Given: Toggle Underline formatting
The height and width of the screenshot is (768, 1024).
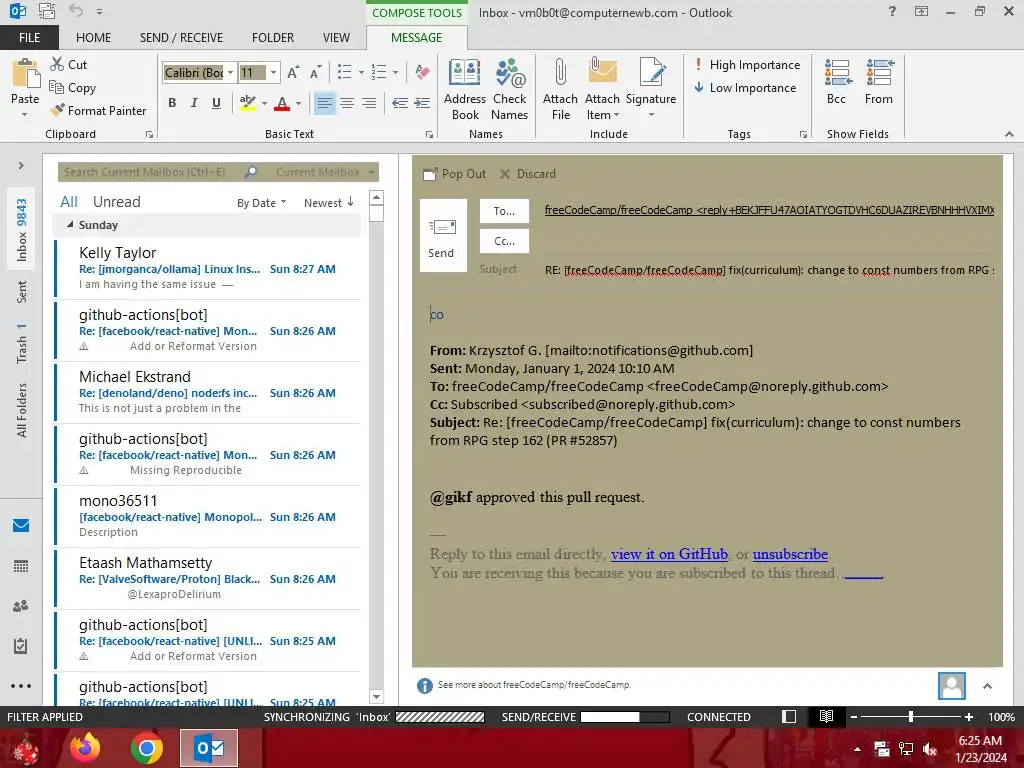Looking at the screenshot, I should pos(216,103).
